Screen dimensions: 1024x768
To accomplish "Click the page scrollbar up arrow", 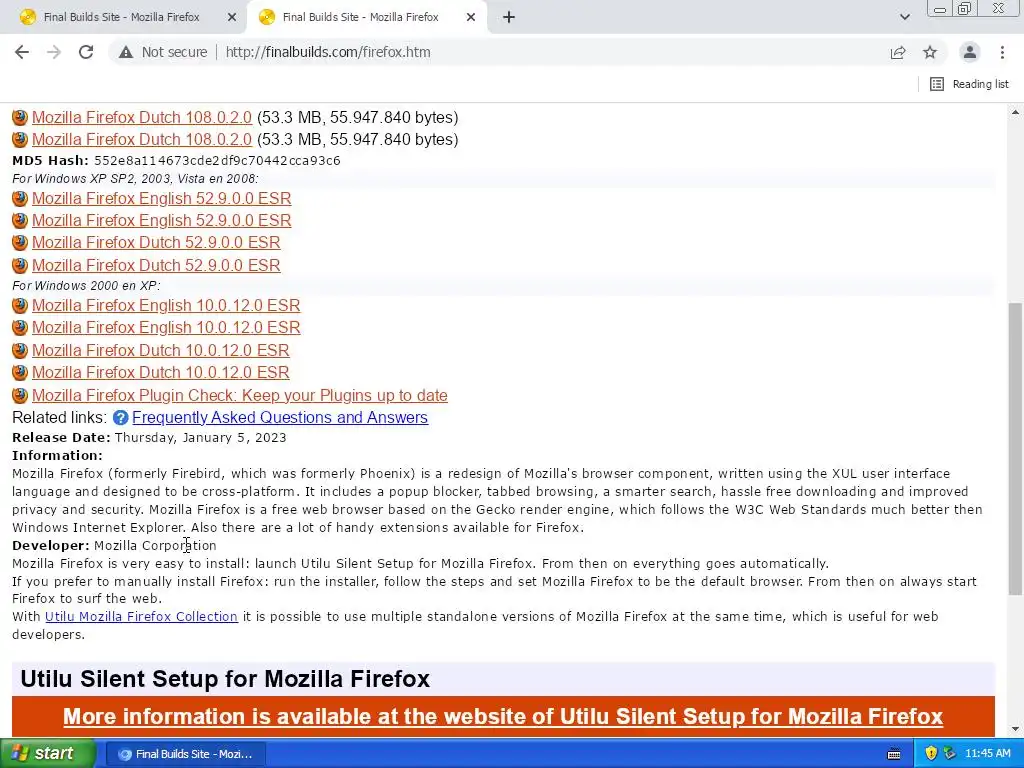I will [1015, 112].
